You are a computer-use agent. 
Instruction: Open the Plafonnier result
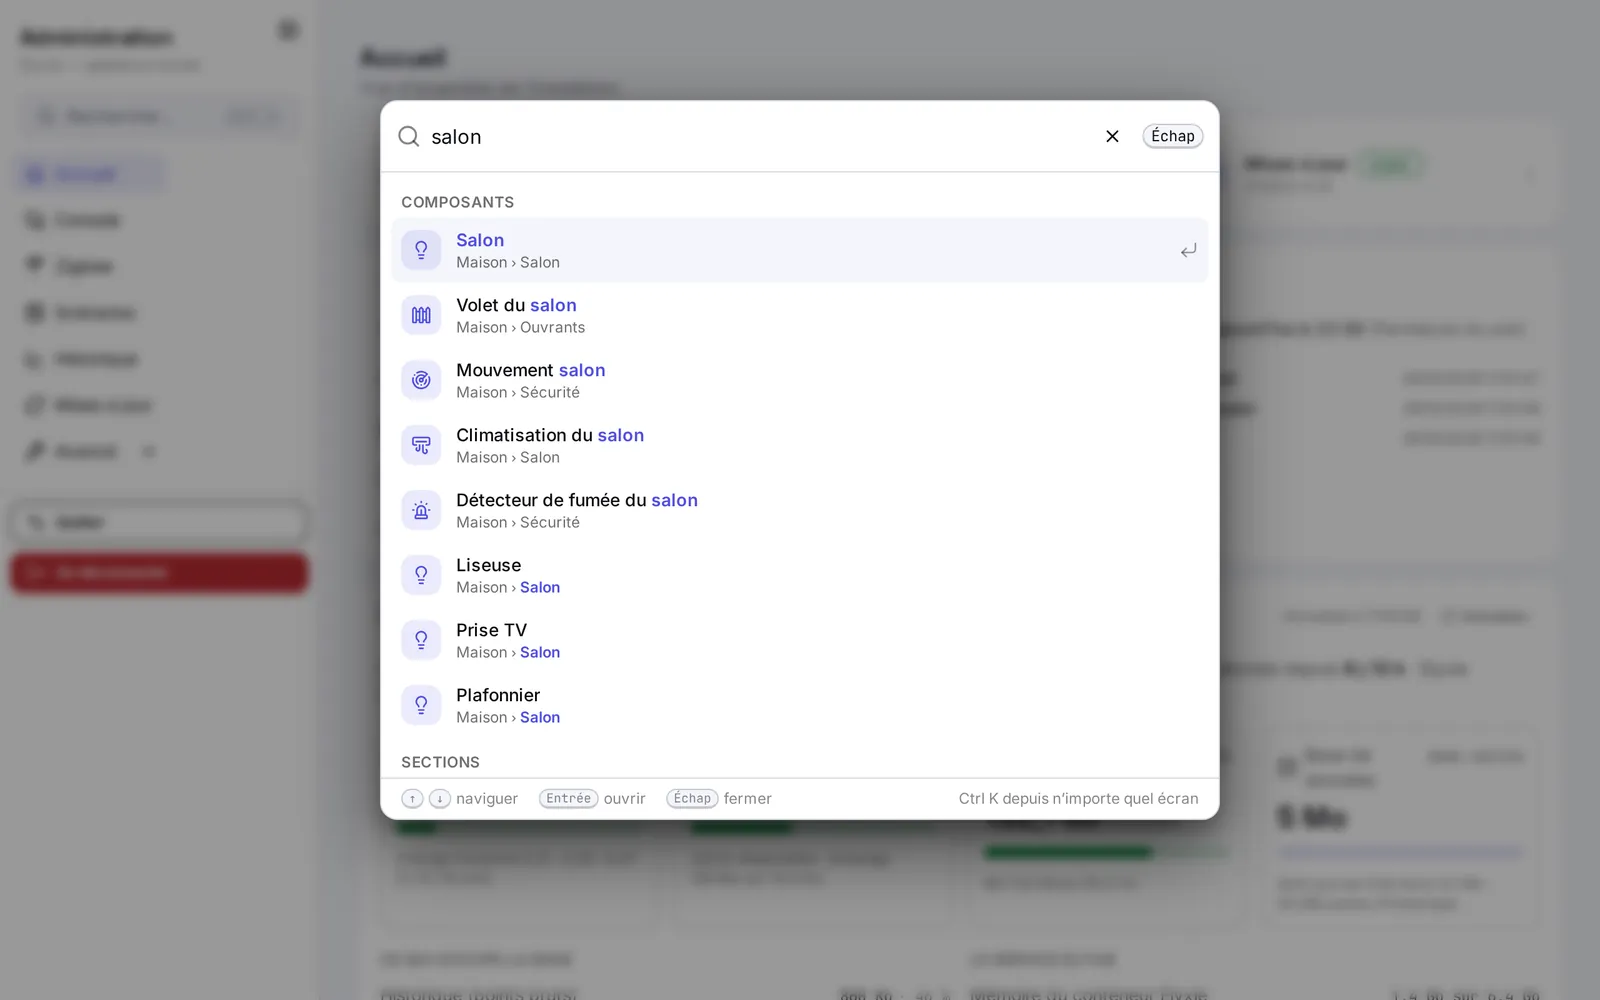click(800, 705)
